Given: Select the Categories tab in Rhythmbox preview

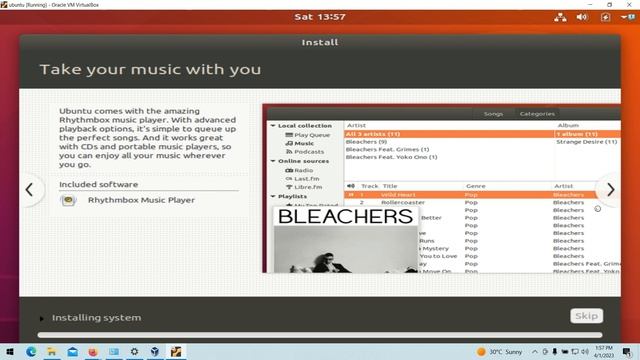Looking at the screenshot, I should click(537, 114).
